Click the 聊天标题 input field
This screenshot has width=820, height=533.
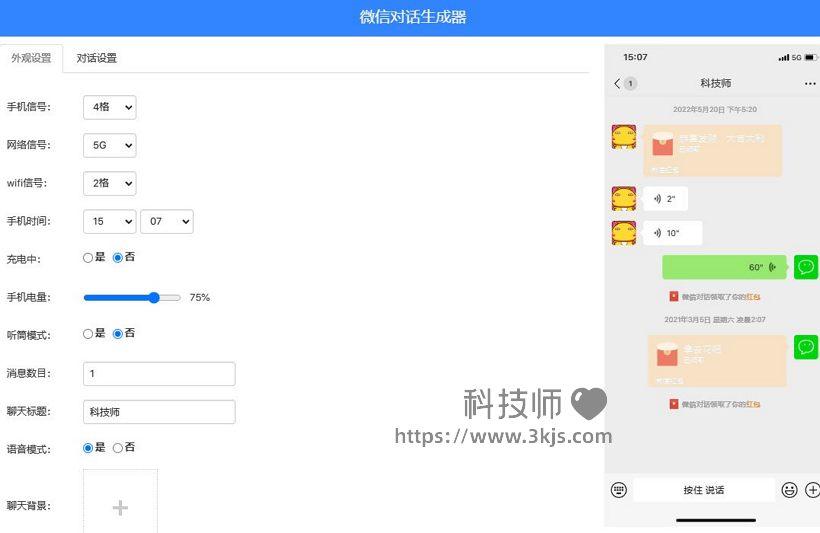pos(159,412)
